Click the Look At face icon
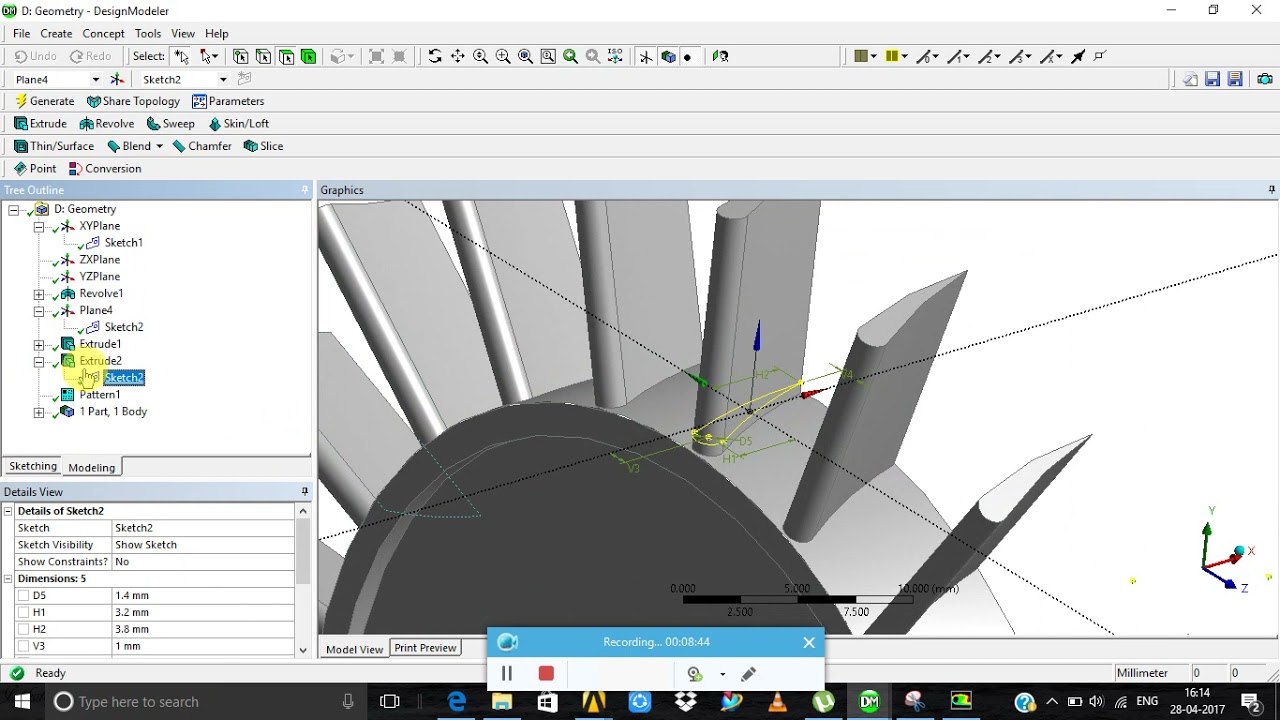This screenshot has height=720, width=1280. pyautogui.click(x=720, y=56)
